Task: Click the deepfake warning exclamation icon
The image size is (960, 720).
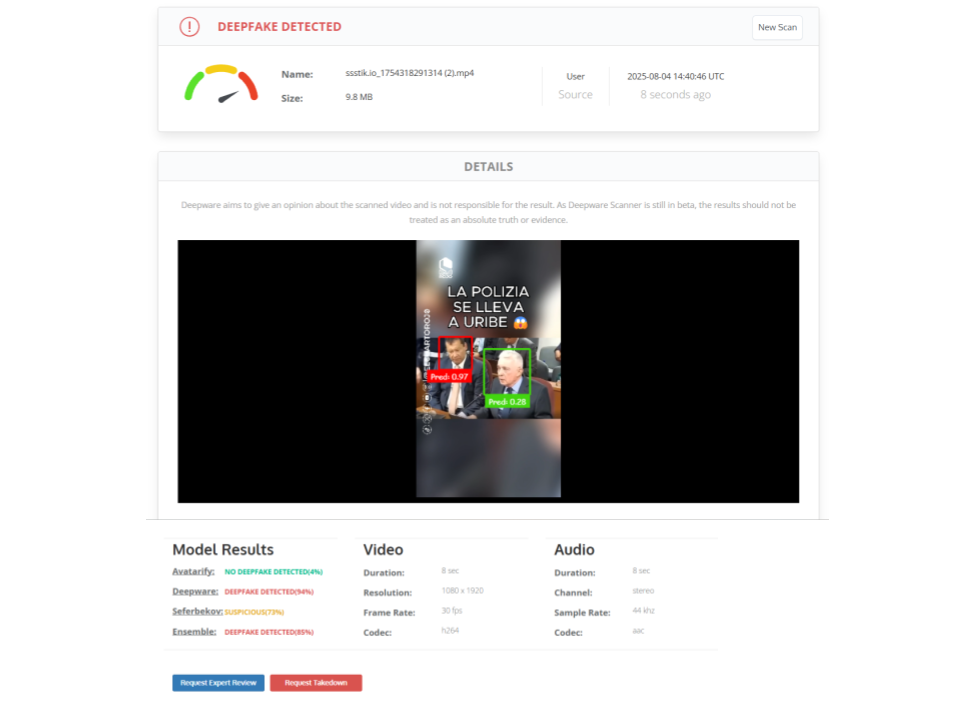Action: click(189, 27)
